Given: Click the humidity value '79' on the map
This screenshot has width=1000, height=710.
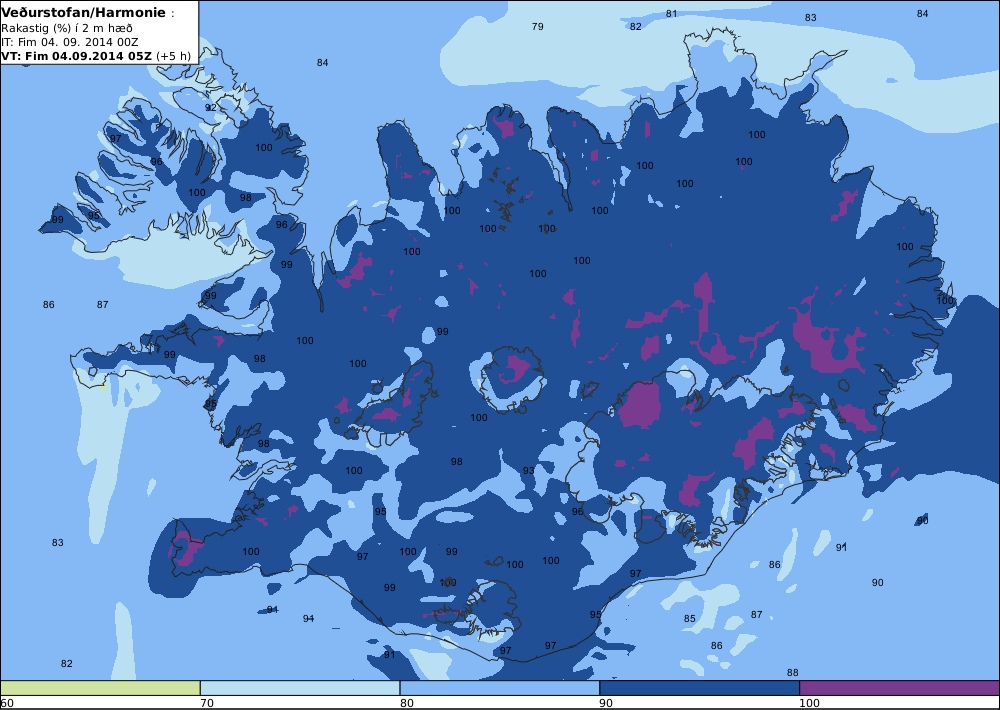Looking at the screenshot, I should pos(538,26).
